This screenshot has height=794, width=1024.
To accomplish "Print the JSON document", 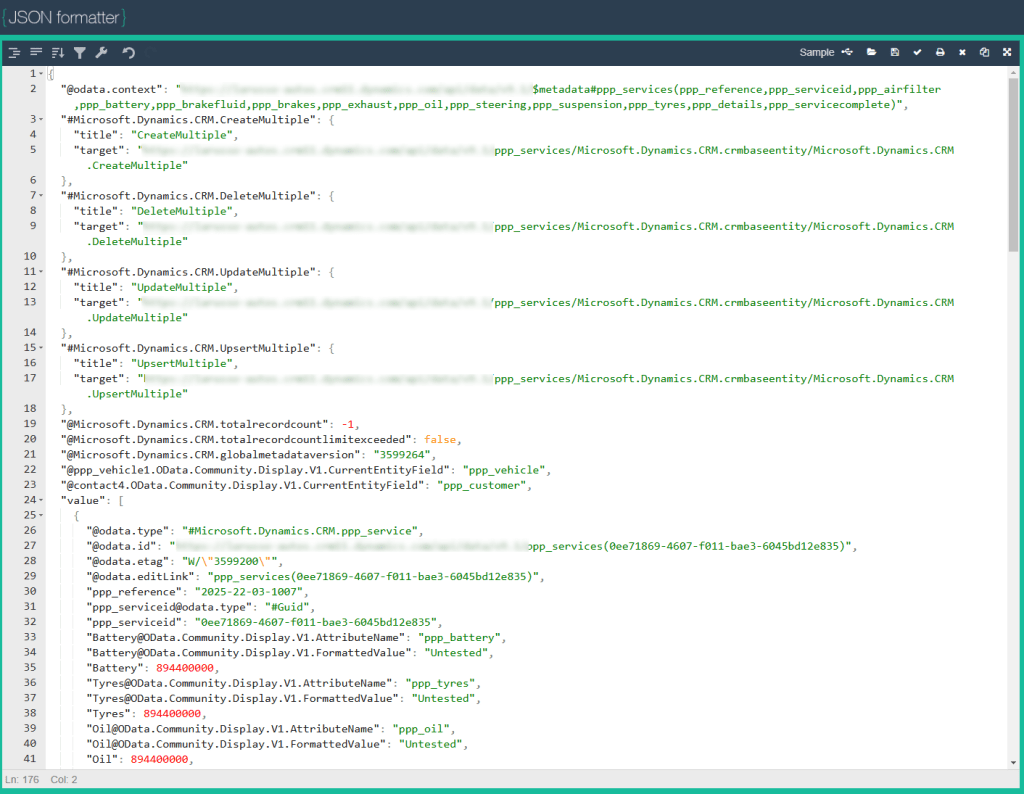I will (x=940, y=52).
